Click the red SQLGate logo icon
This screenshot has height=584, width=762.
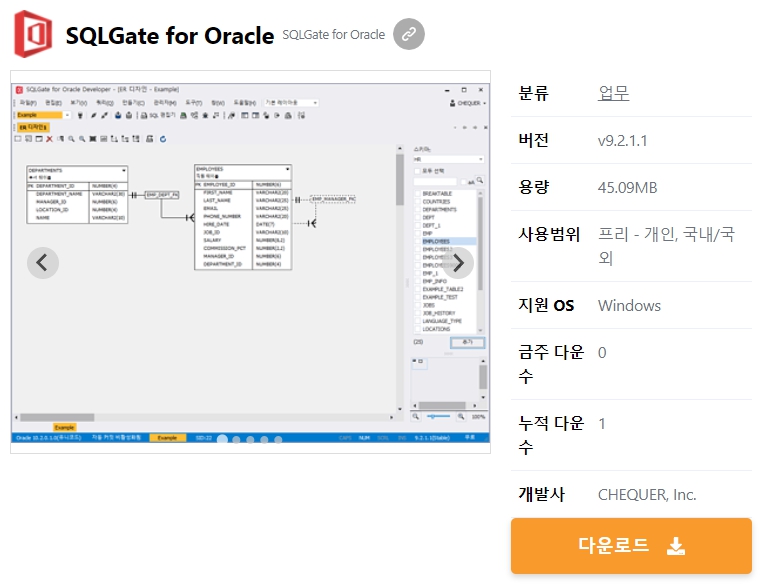click(x=33, y=34)
